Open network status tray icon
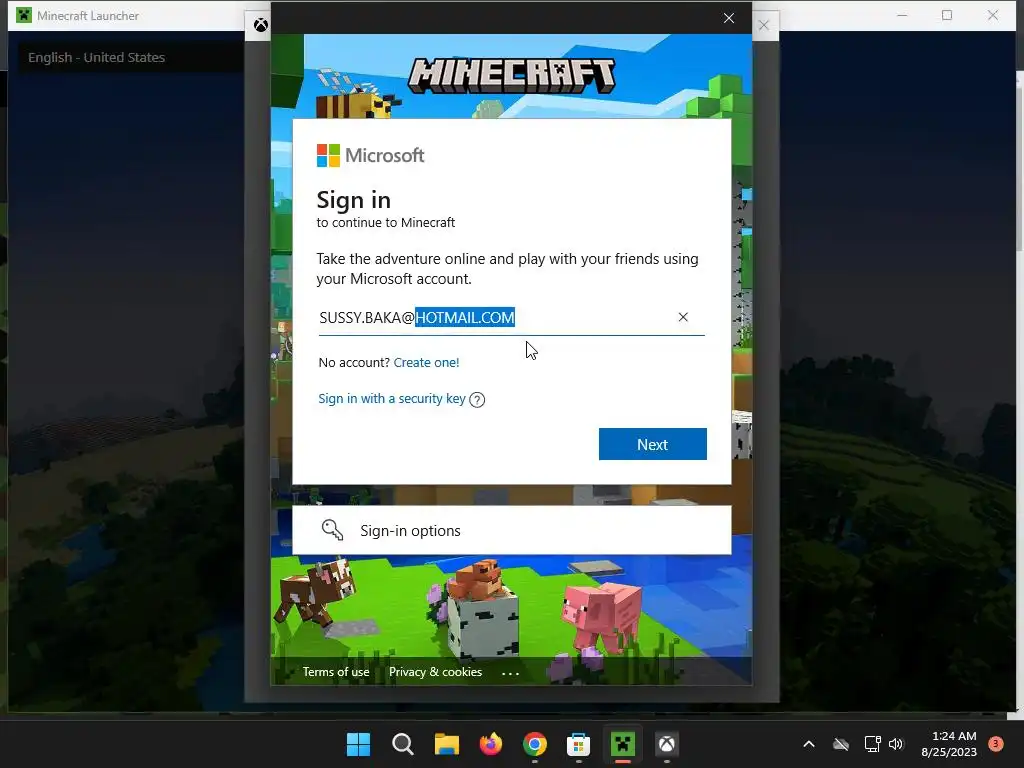The image size is (1024, 768). coord(872,744)
